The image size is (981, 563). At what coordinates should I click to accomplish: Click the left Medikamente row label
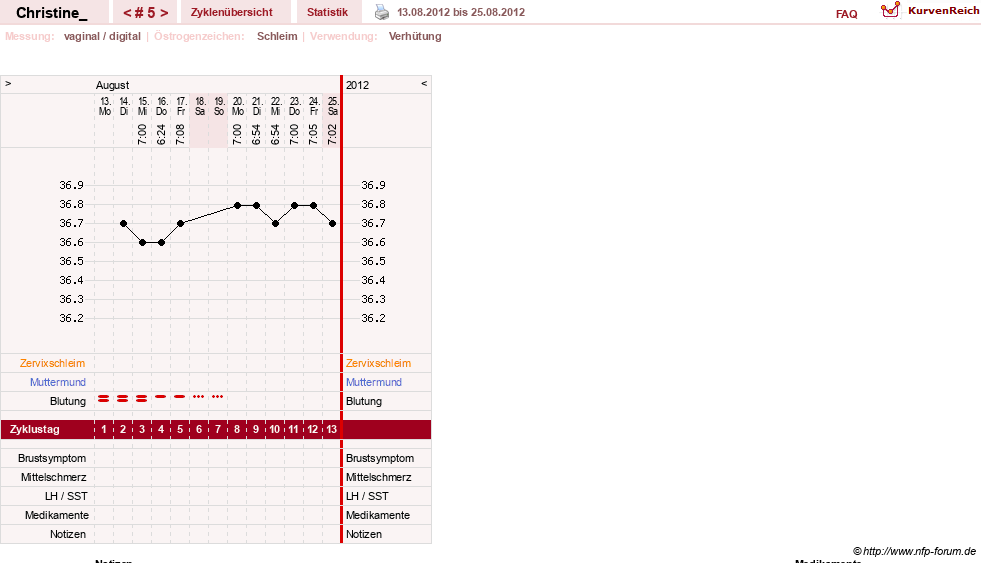(x=57, y=515)
